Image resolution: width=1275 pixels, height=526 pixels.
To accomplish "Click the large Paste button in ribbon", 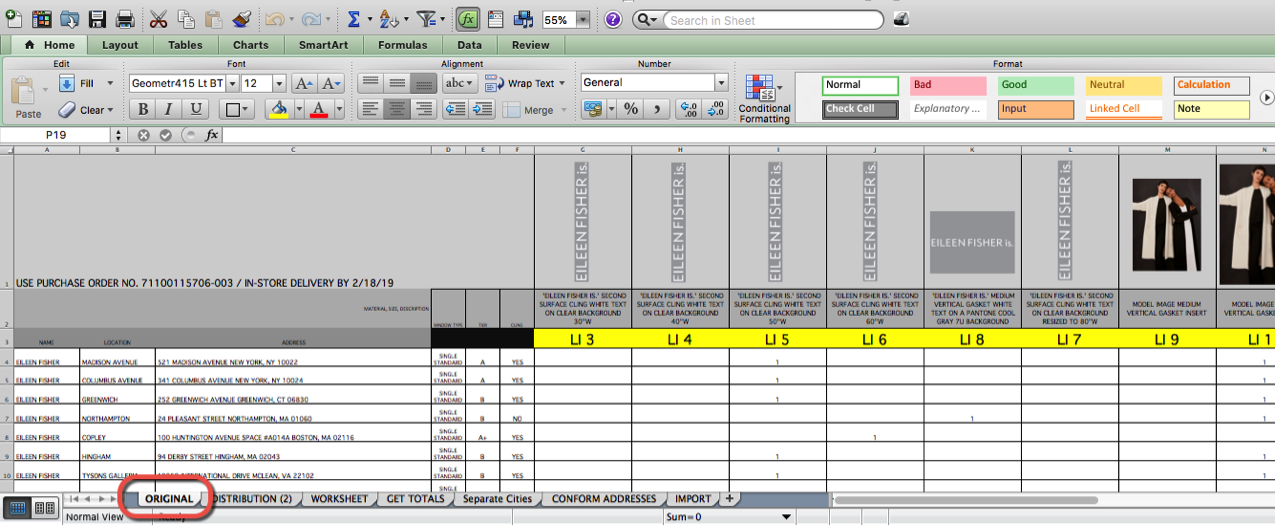I will (x=27, y=98).
